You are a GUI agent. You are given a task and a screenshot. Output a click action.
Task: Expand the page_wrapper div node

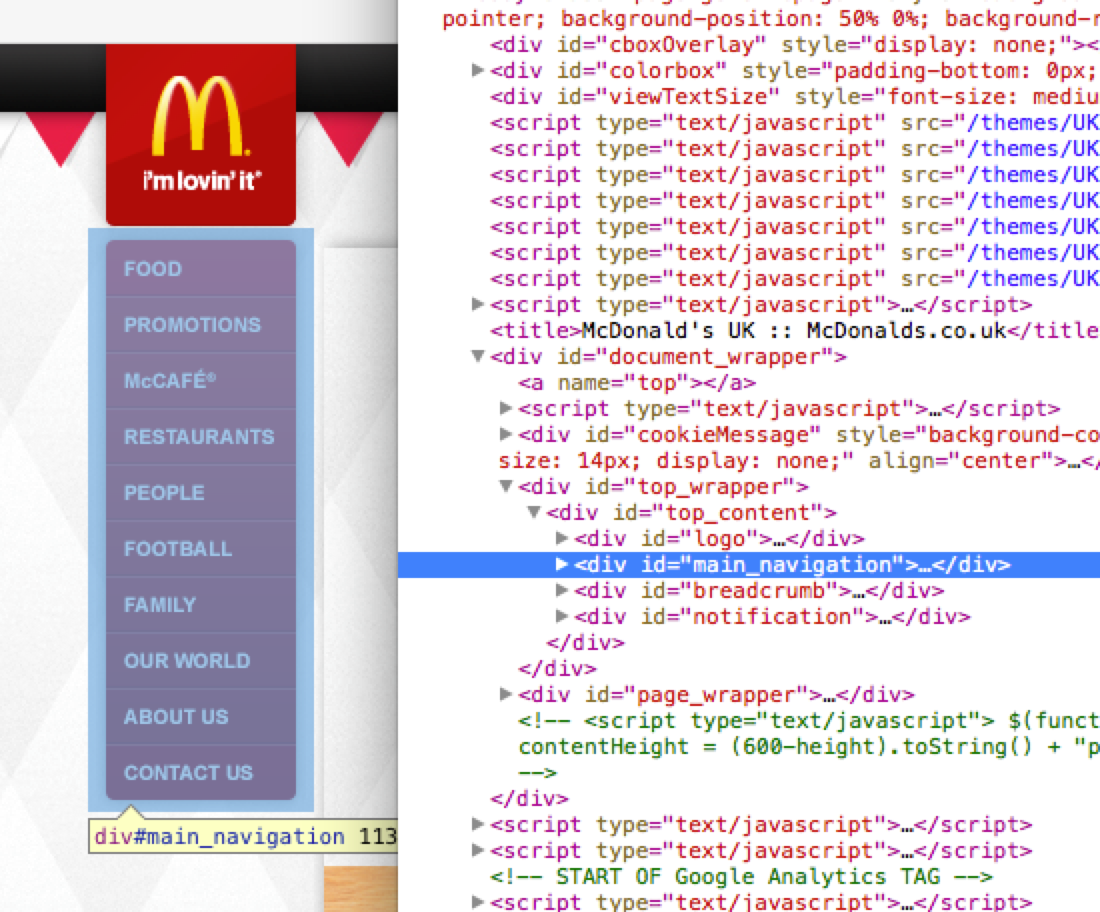[x=506, y=695]
